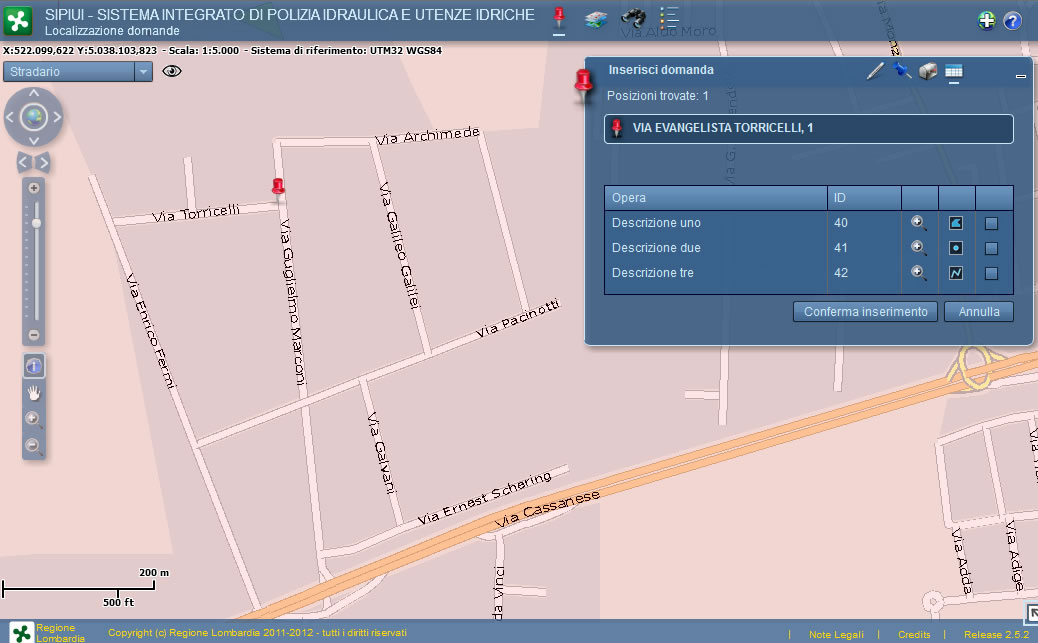Open the Credits link
Viewport: 1038px width, 643px height.
914,634
